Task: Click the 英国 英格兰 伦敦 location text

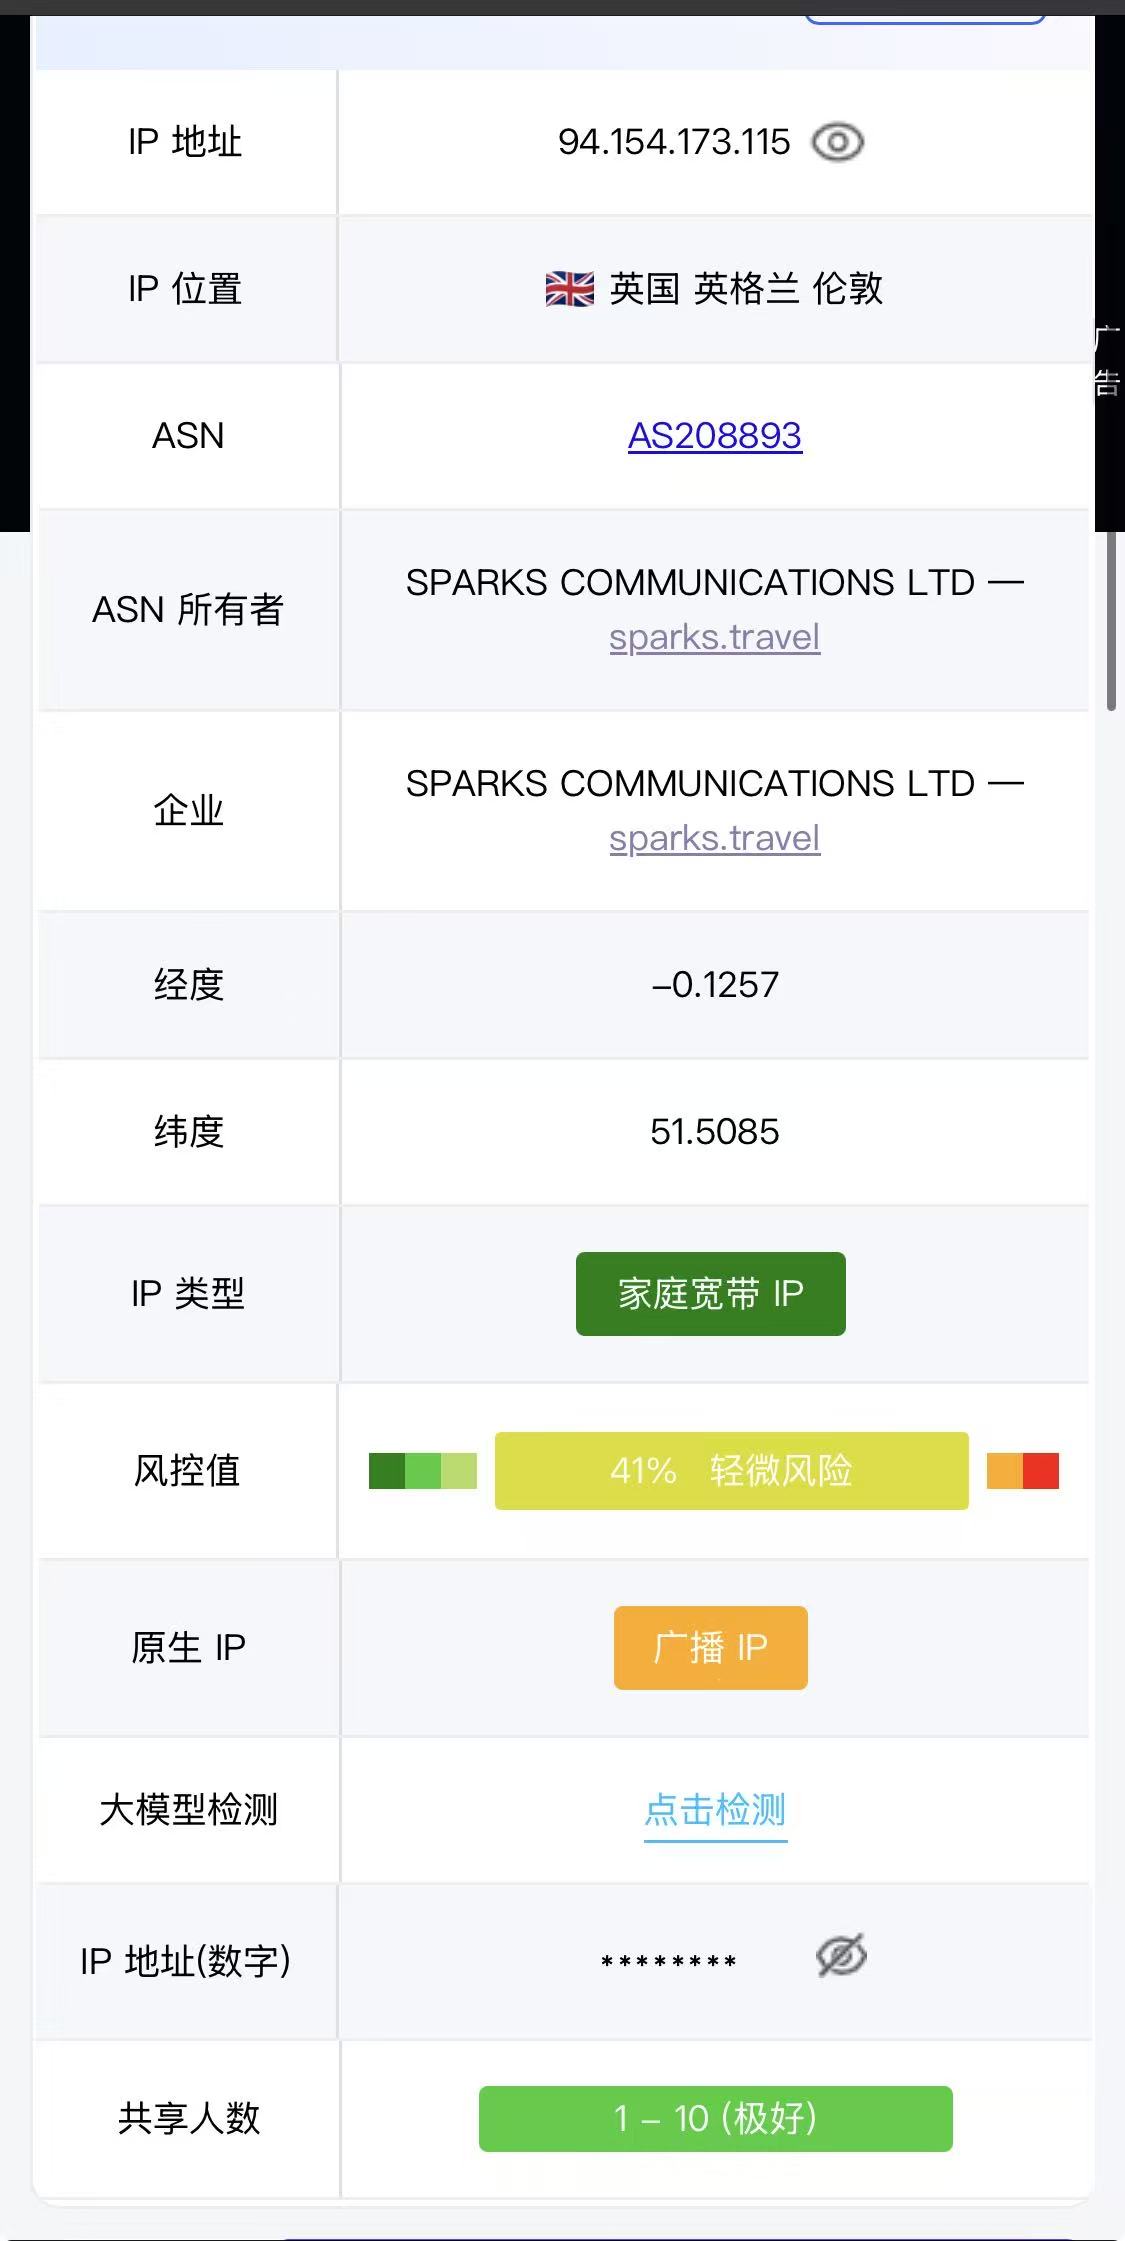Action: (746, 289)
